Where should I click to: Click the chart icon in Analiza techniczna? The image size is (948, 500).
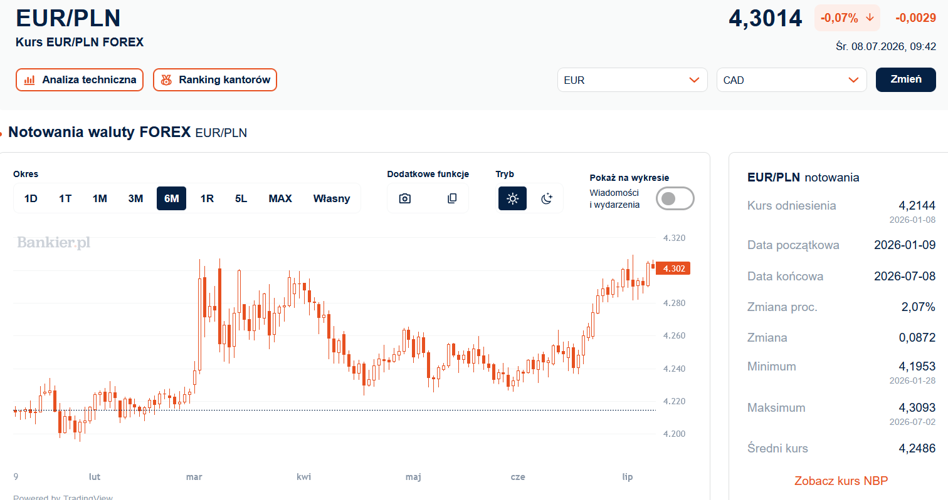29,80
